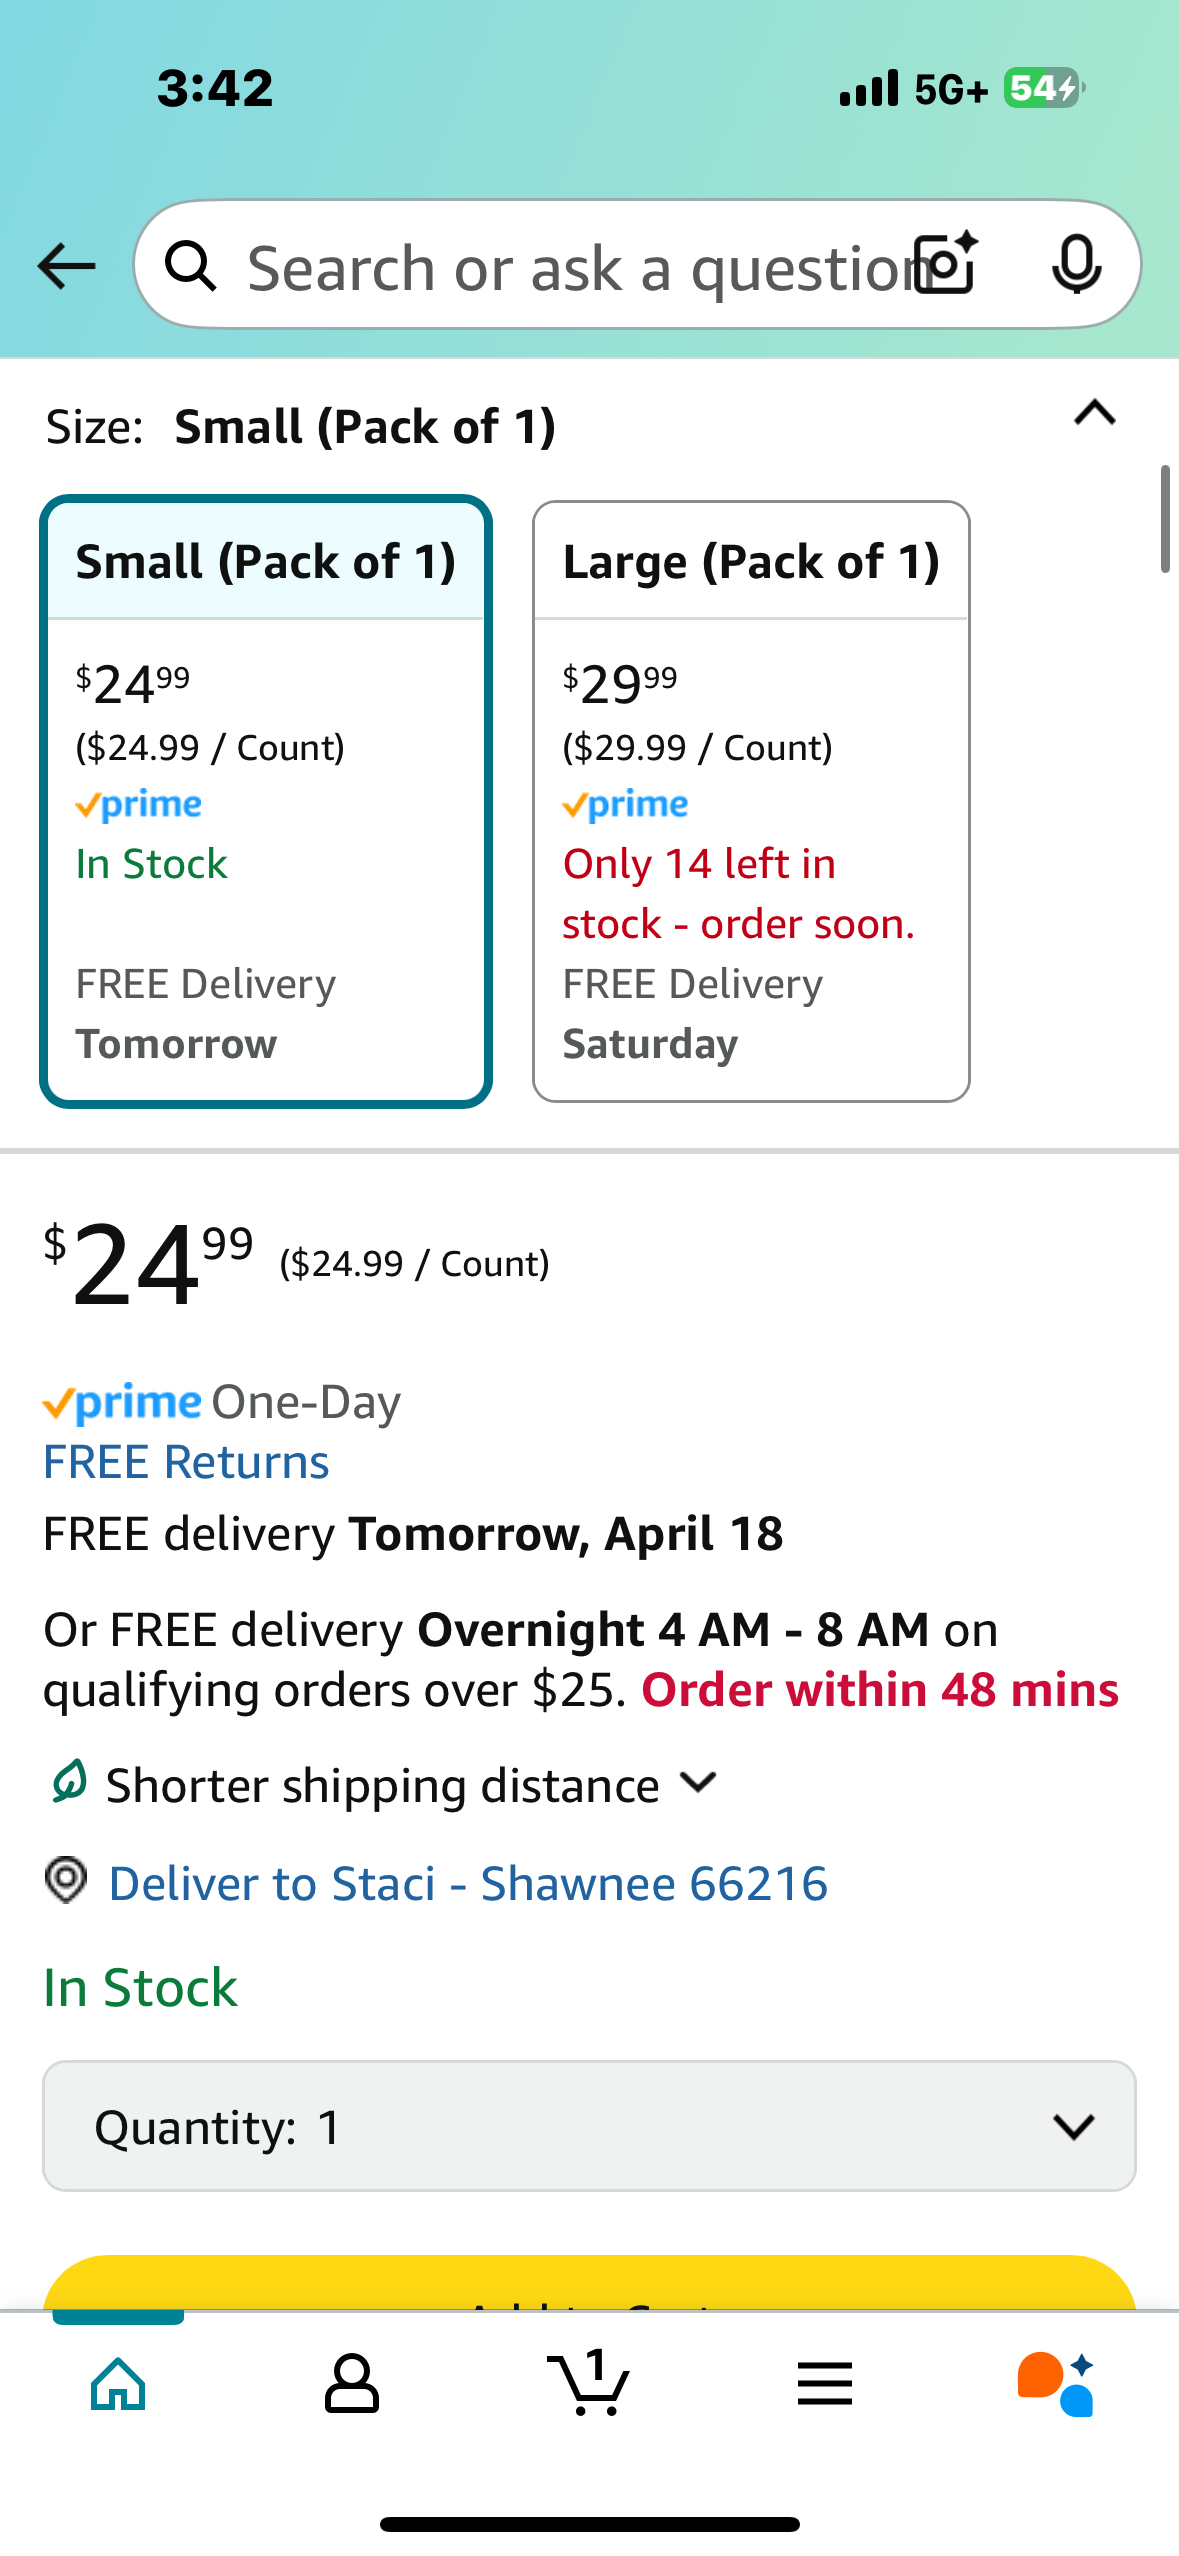1179x2556 pixels.
Task: Open the account profile tab
Action: pos(352,2384)
